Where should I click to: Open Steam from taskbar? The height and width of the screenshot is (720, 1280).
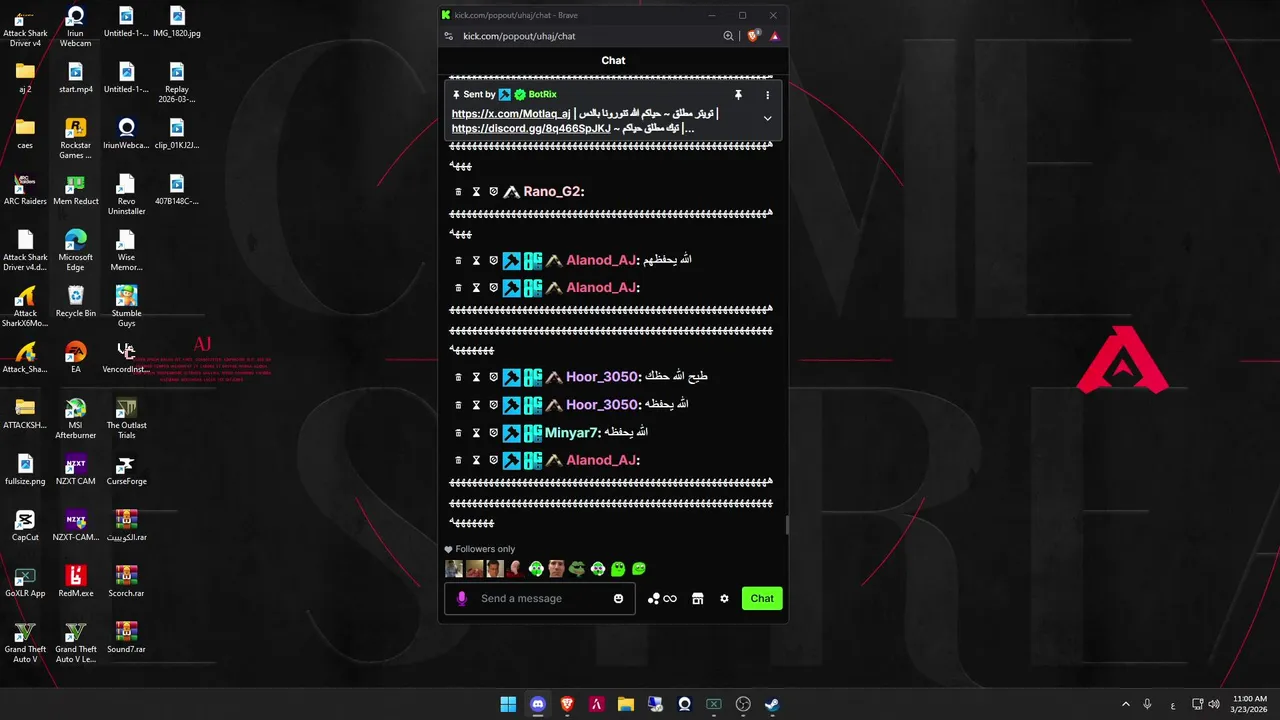click(772, 704)
